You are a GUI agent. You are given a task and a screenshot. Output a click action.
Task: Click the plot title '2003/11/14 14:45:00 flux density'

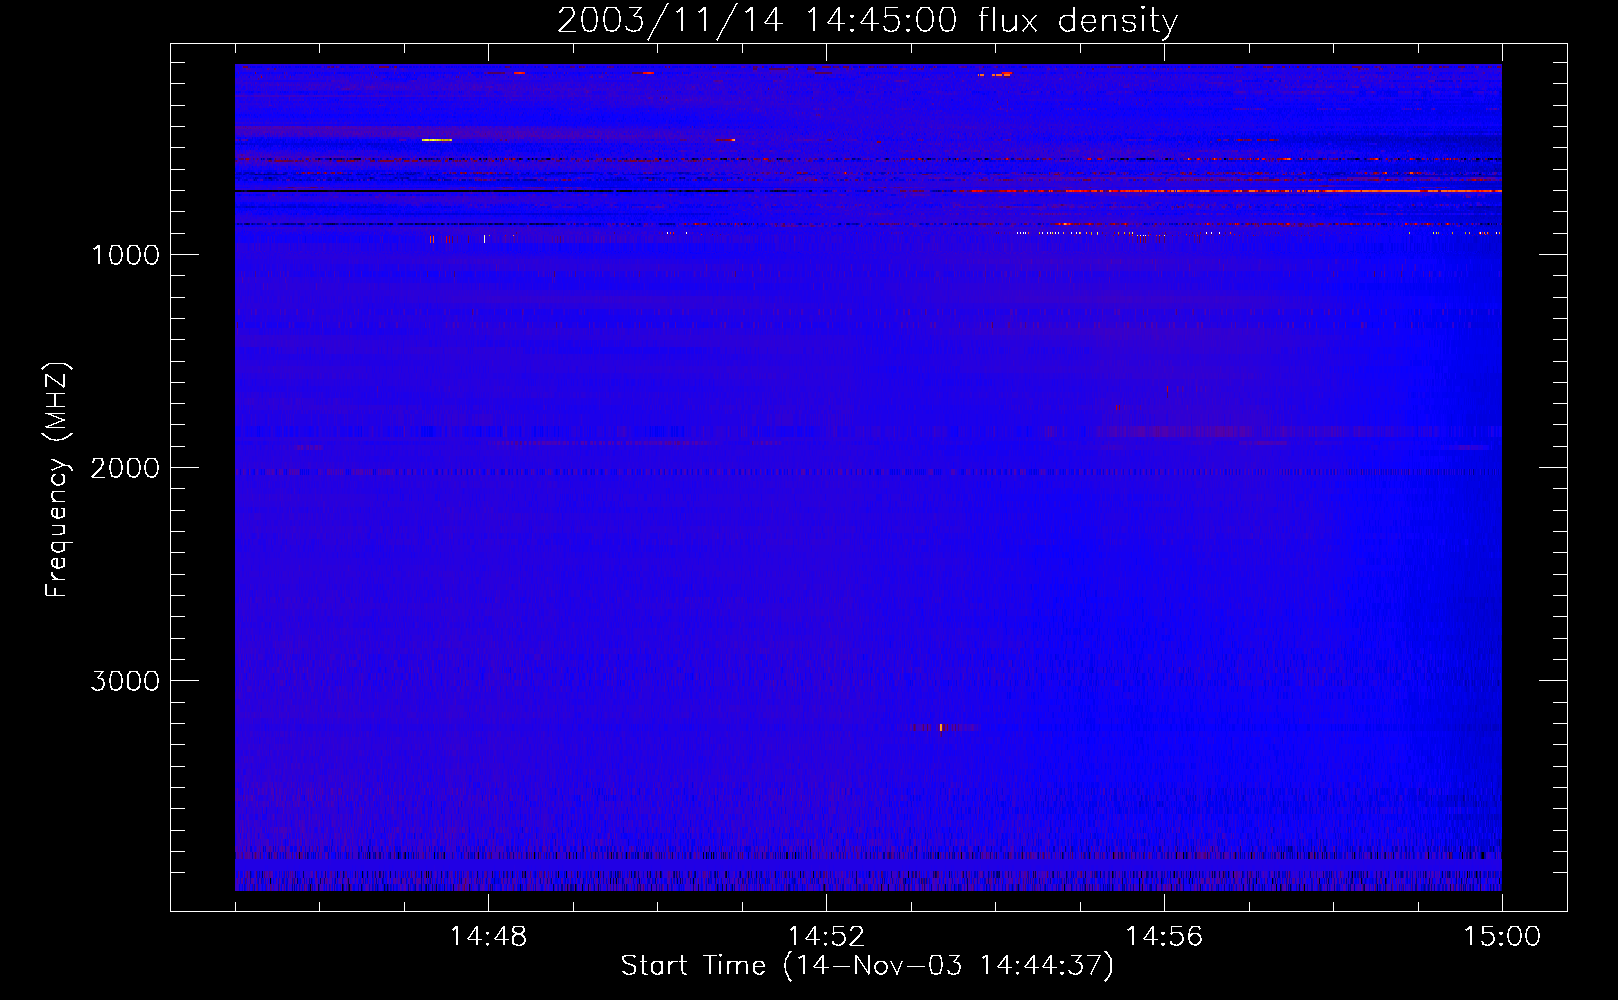[x=867, y=20]
